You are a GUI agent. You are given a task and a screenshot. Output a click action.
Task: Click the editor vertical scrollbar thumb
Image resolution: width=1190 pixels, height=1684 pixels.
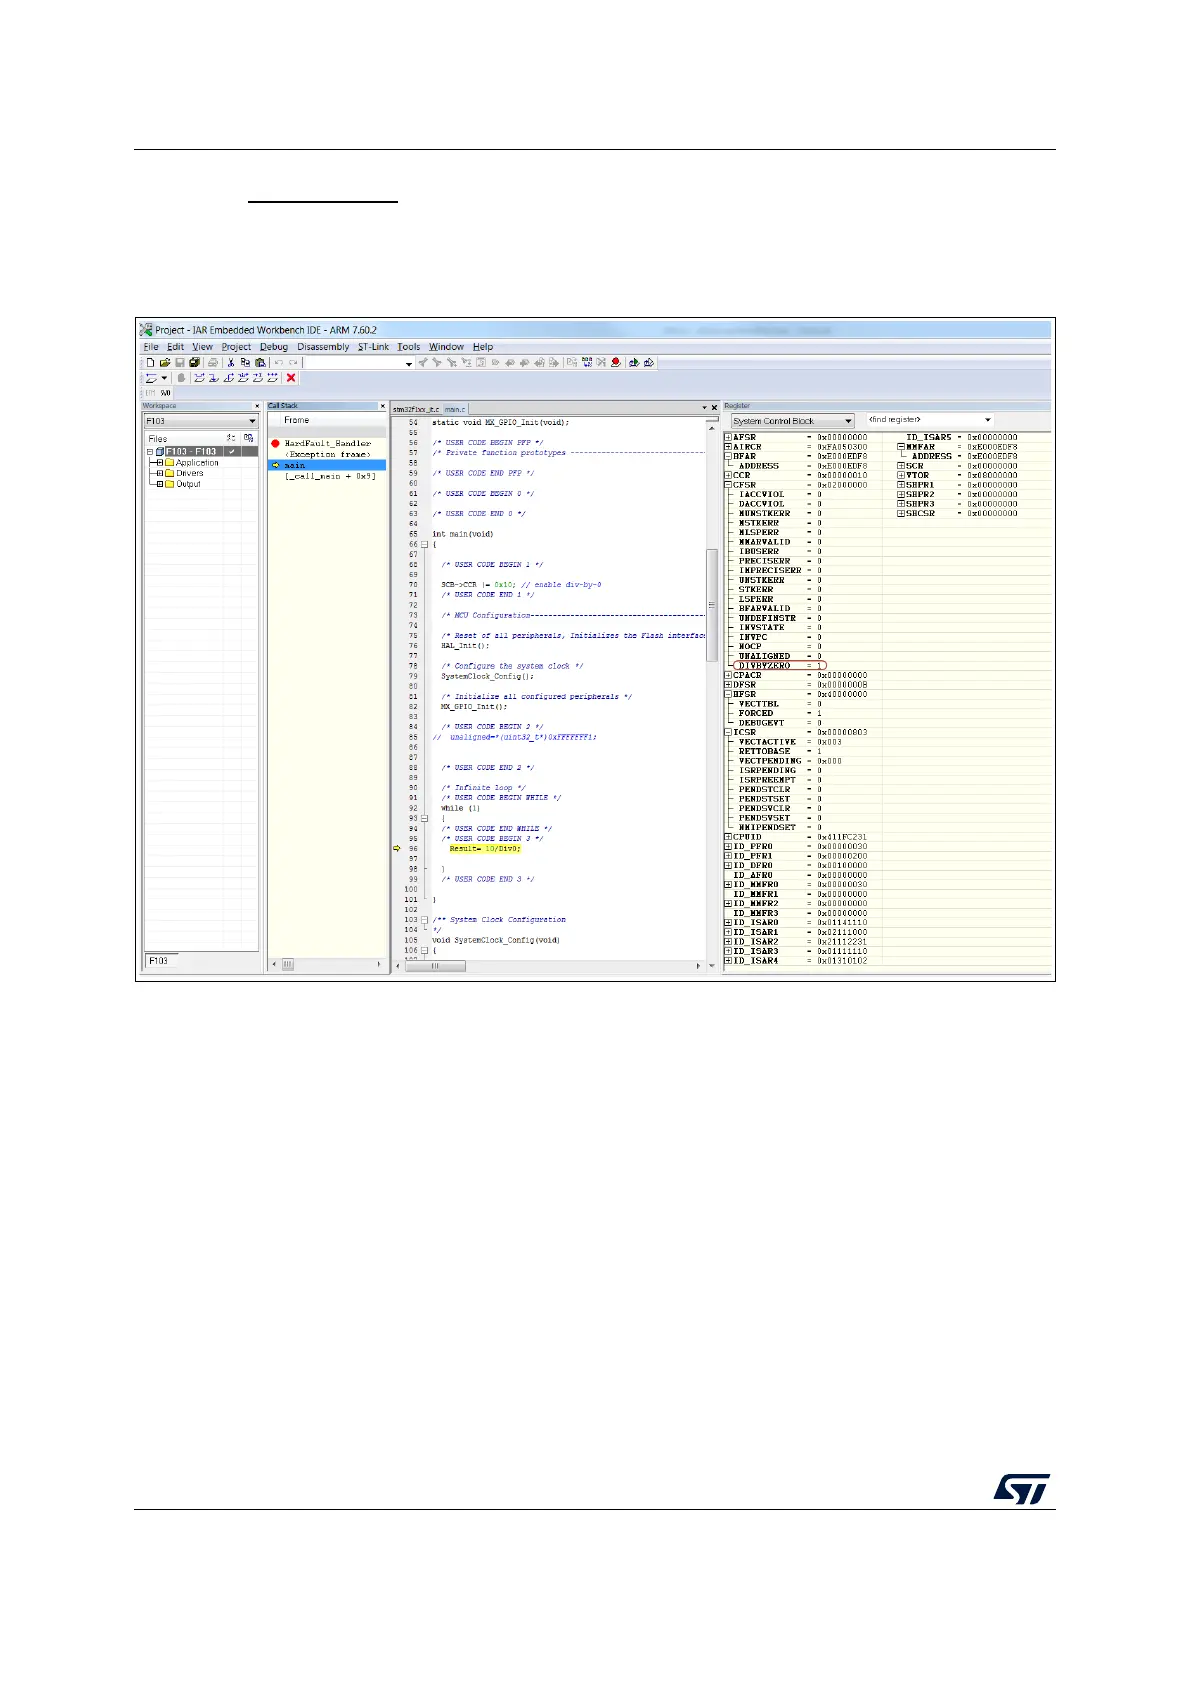712,605
